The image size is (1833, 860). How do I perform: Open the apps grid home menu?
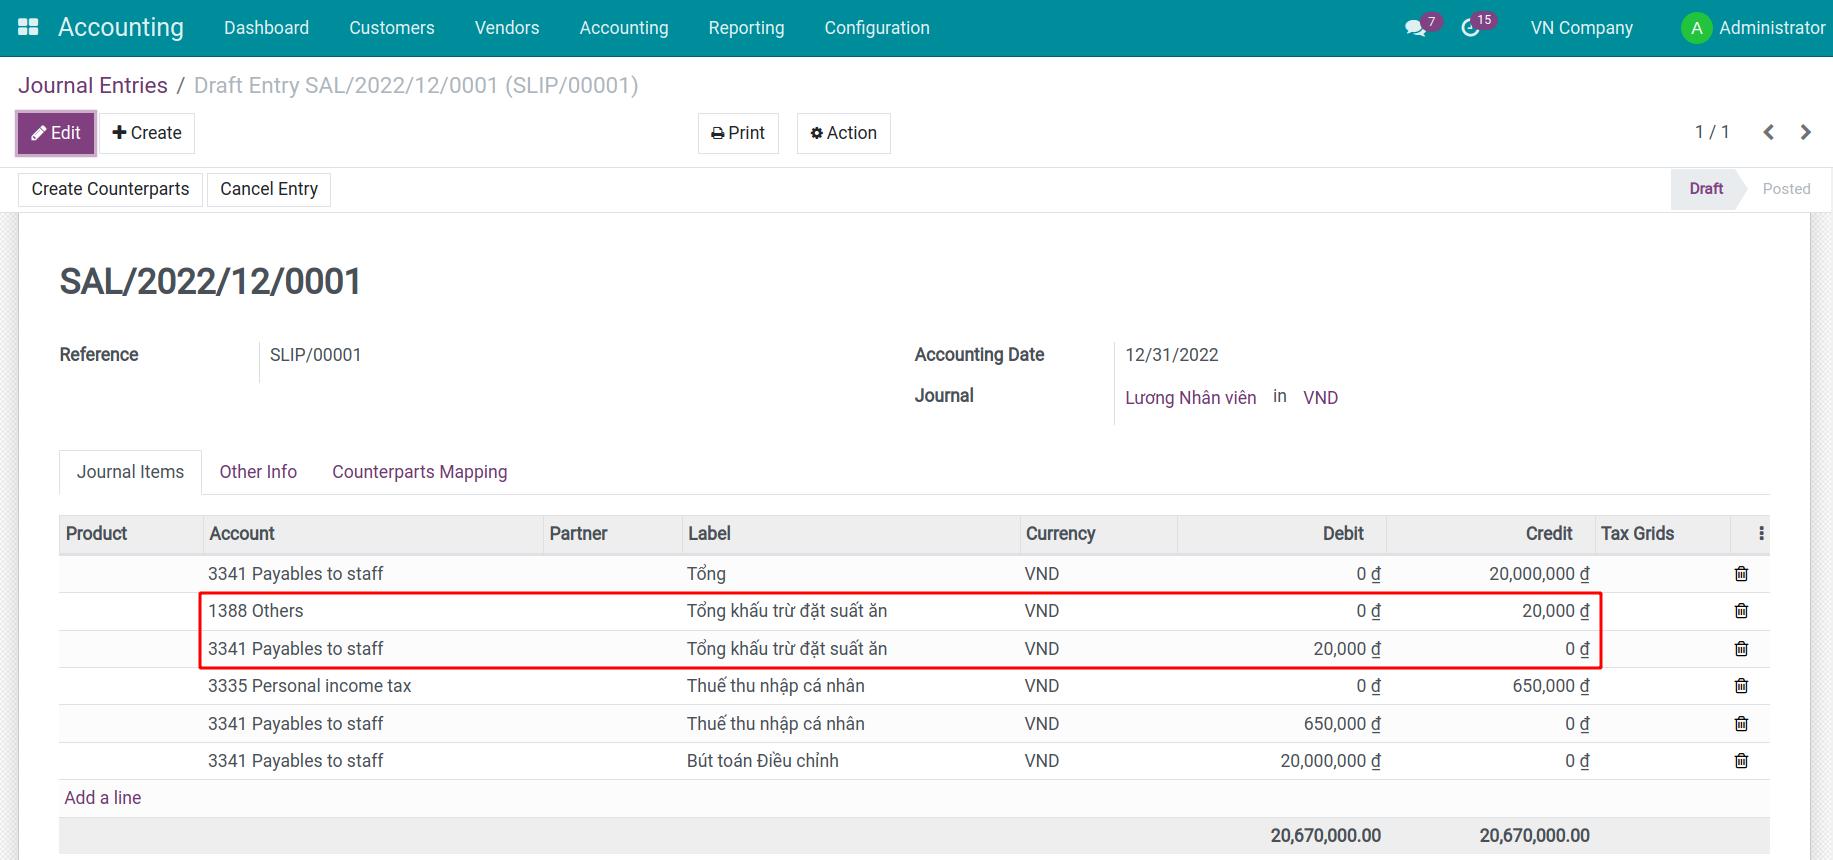click(28, 28)
